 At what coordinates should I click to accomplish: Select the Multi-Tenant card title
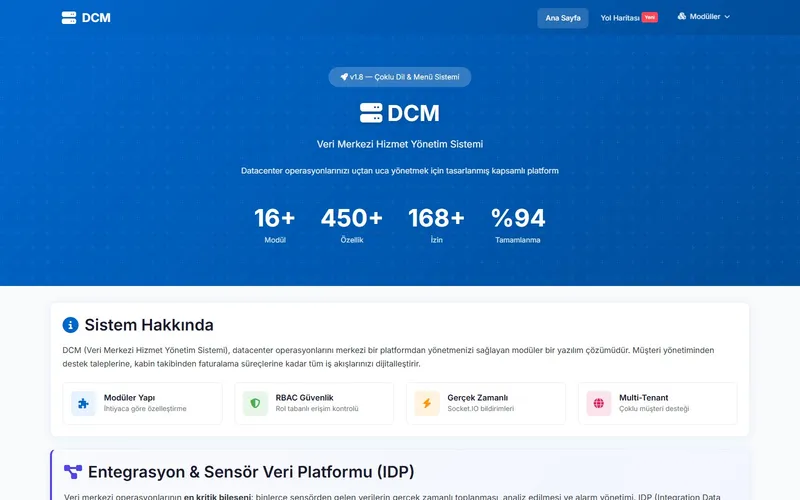click(x=643, y=397)
